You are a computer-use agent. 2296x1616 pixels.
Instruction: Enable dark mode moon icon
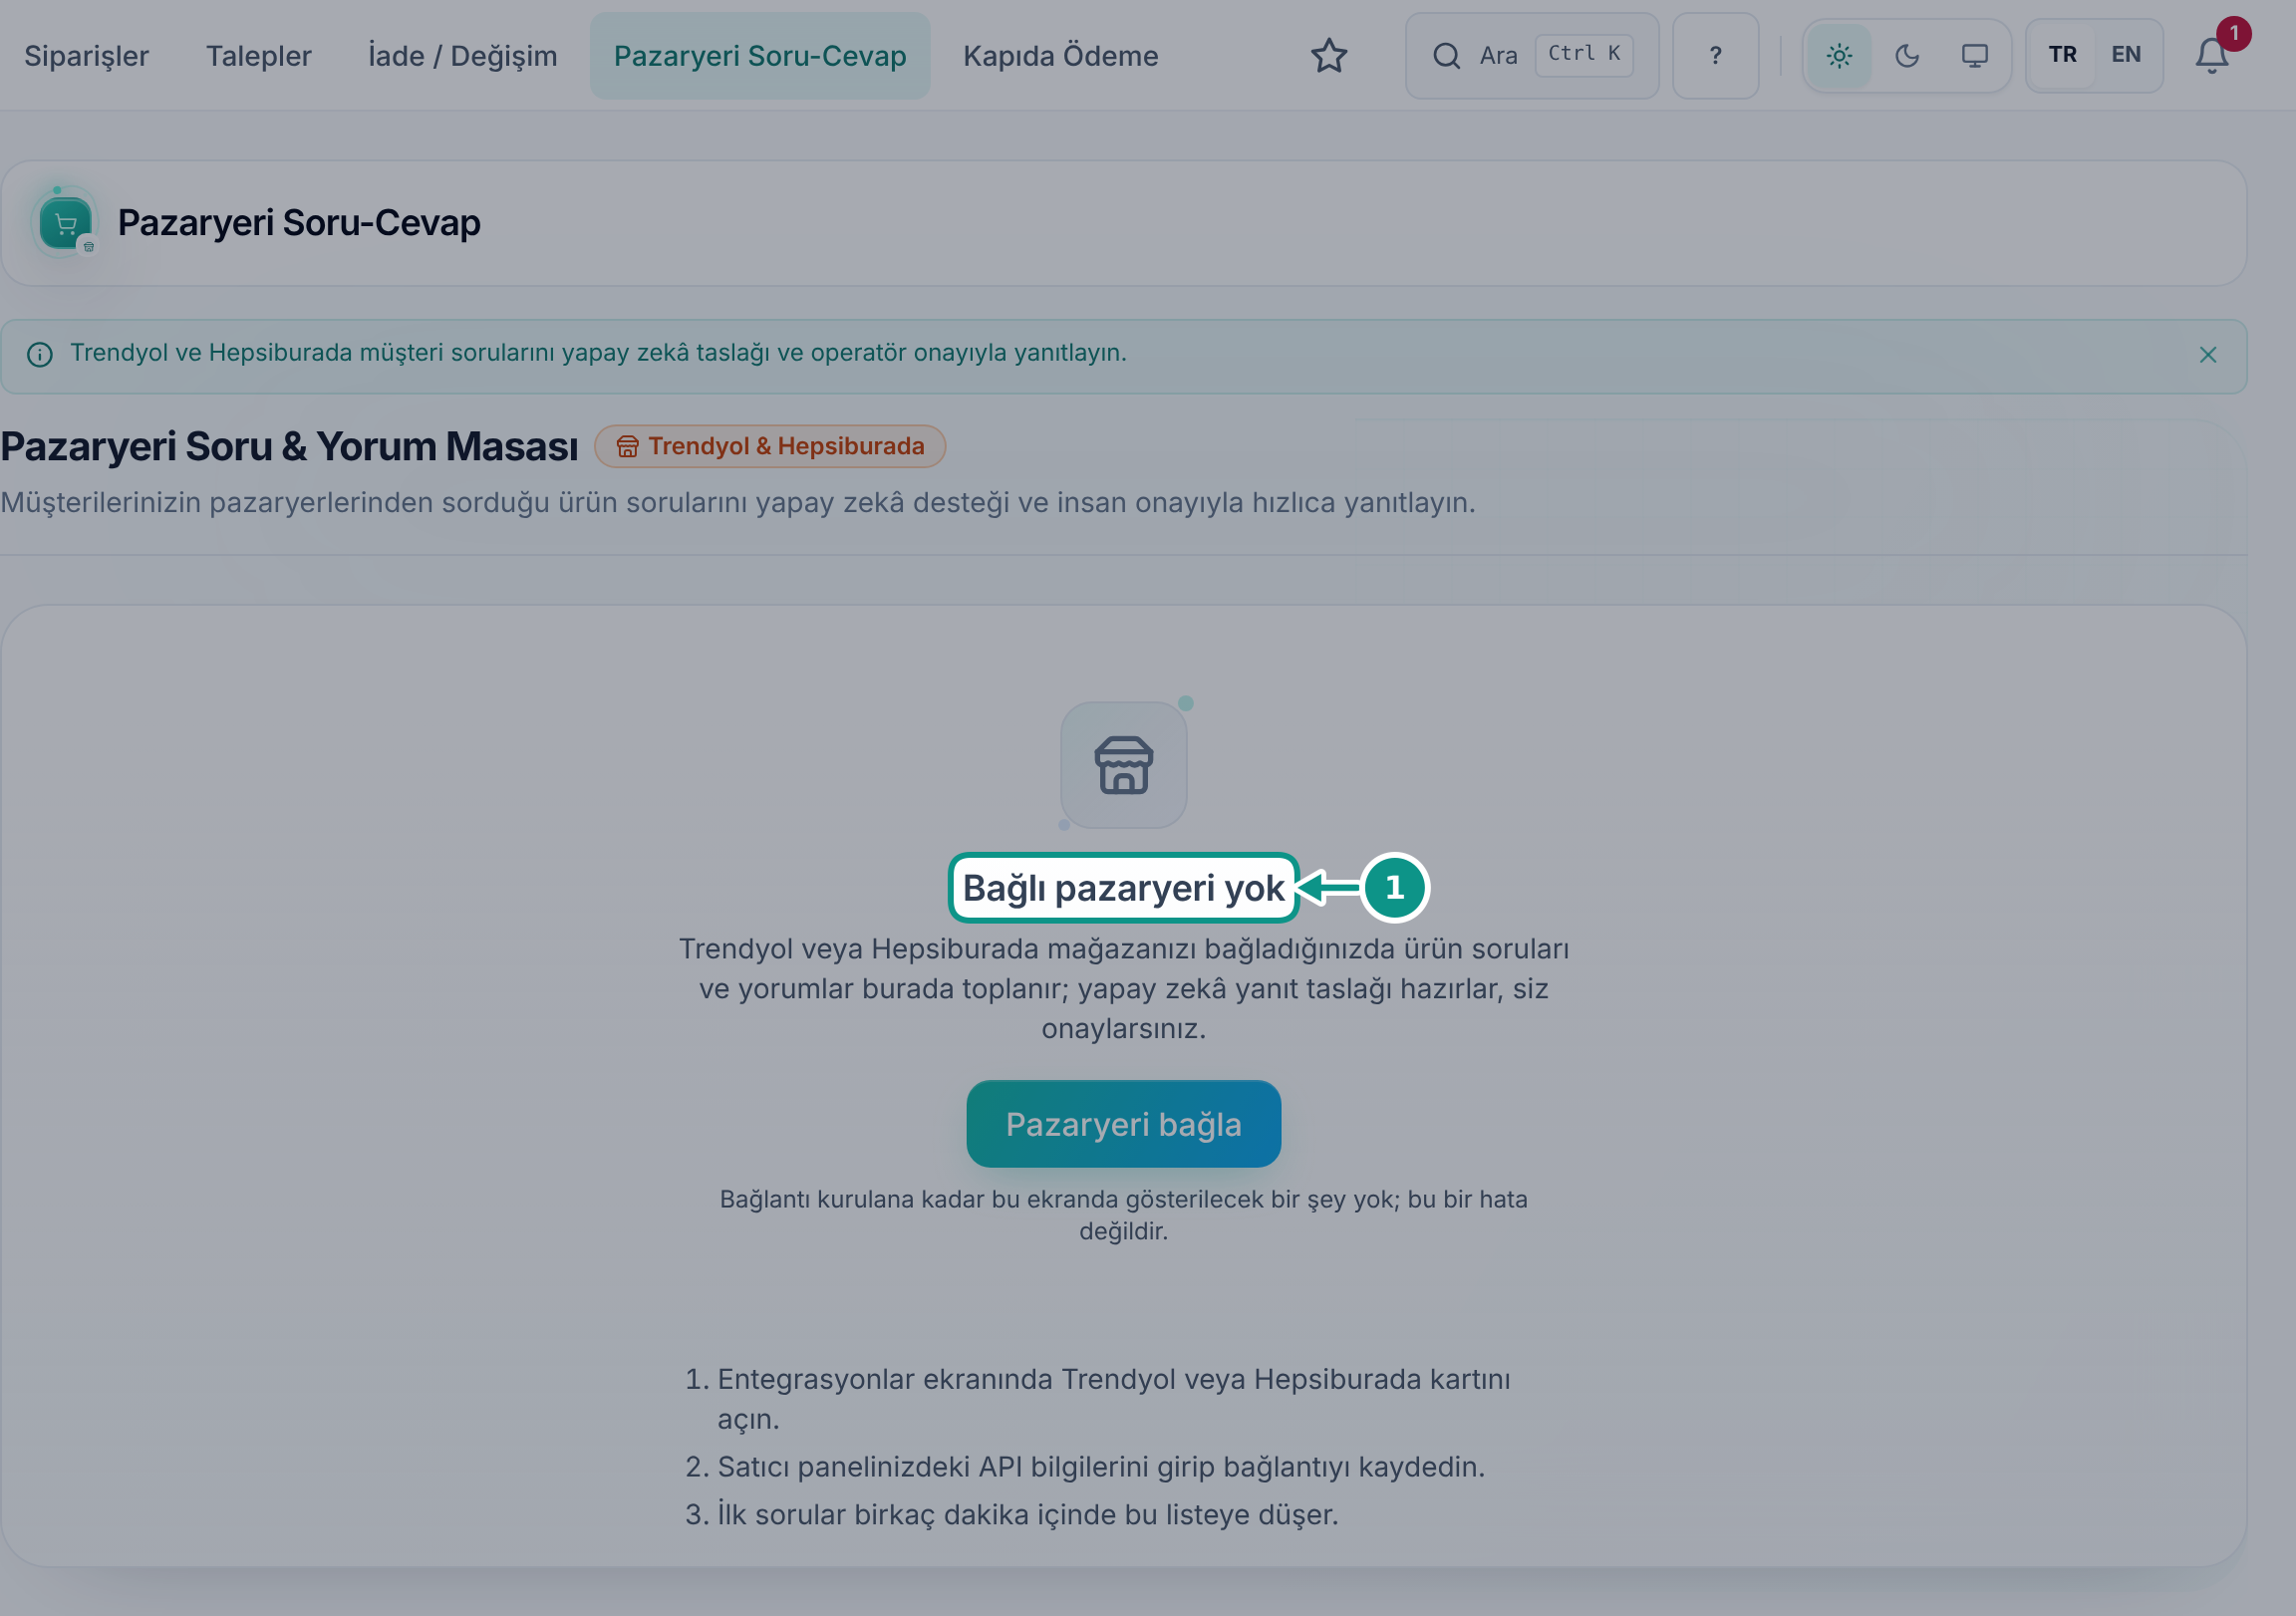1906,56
